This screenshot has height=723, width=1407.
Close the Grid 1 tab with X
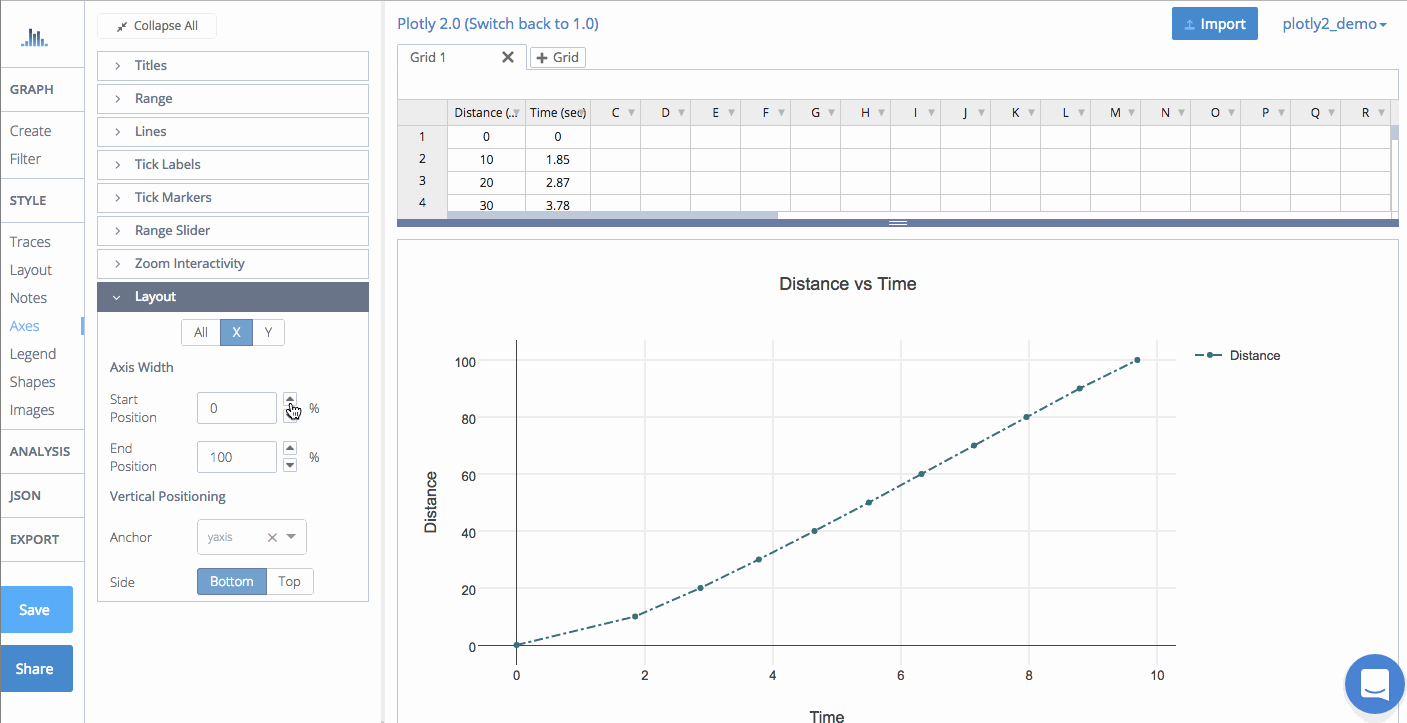tap(507, 57)
